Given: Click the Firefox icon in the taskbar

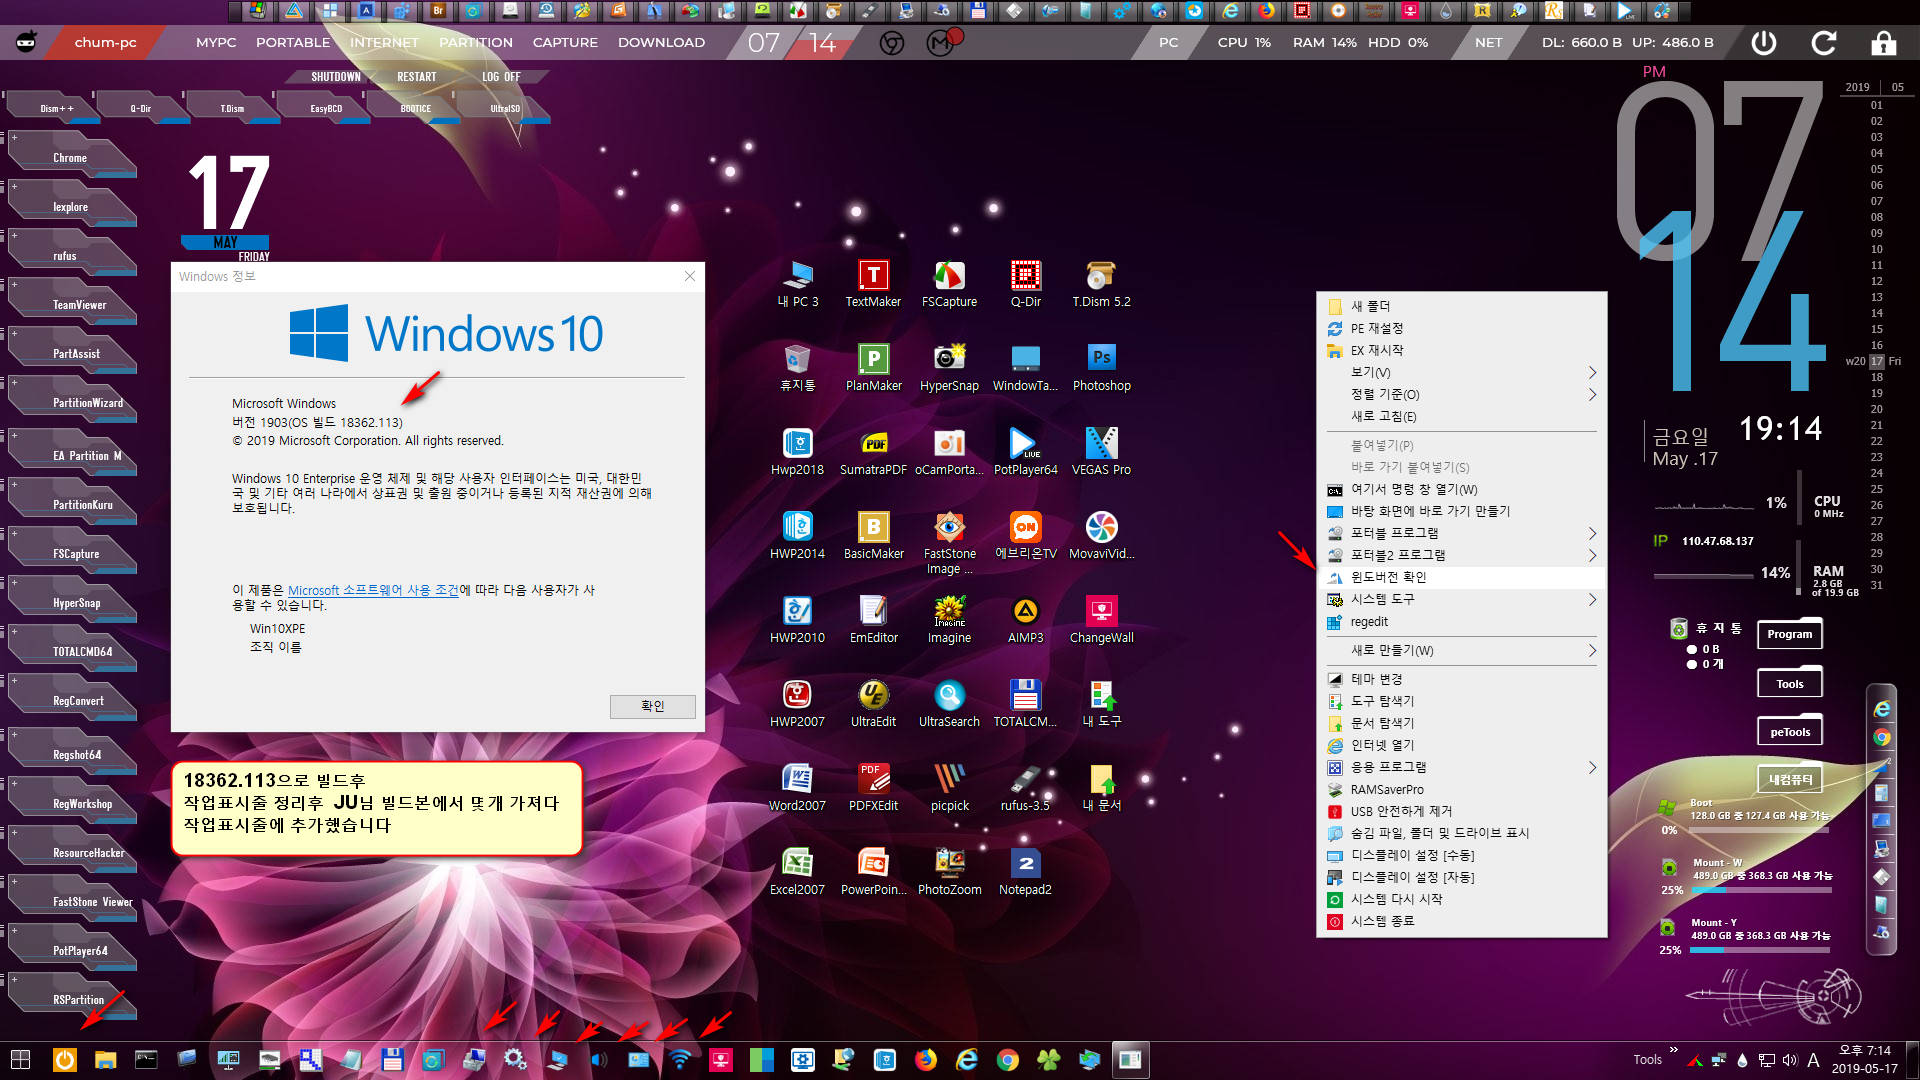Looking at the screenshot, I should [926, 1060].
